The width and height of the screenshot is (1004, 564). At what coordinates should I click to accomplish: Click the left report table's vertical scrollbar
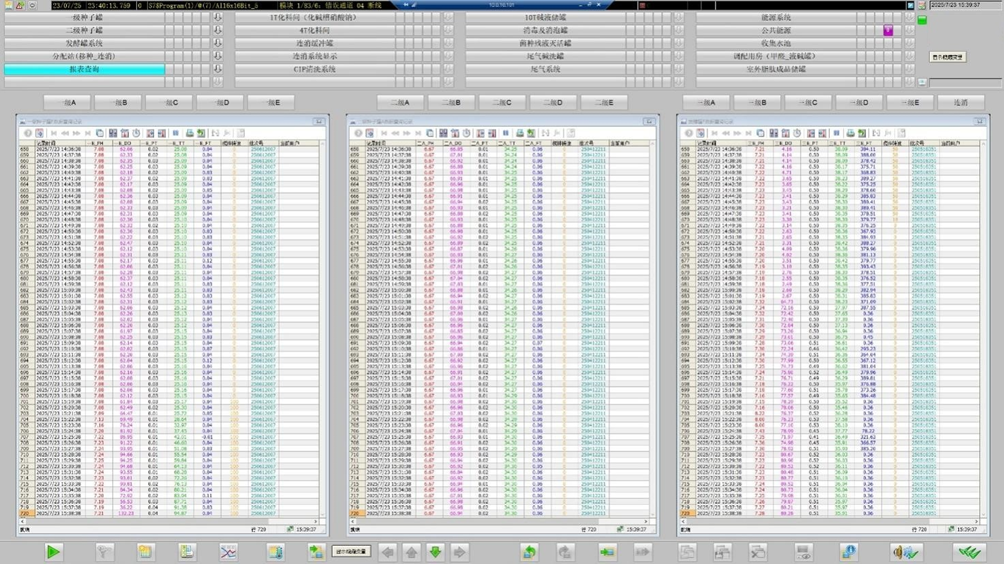click(325, 330)
